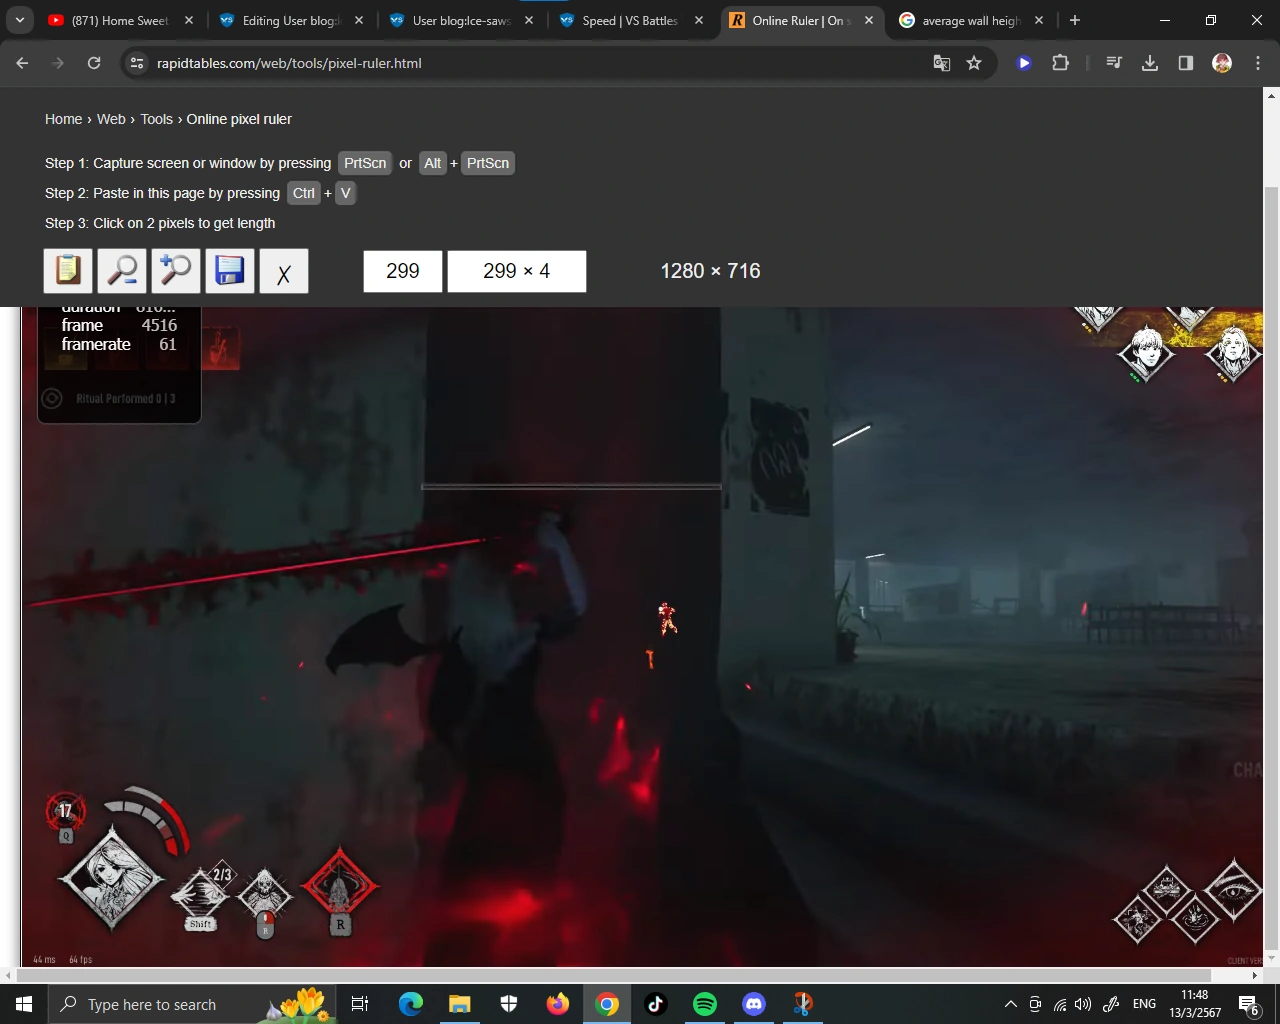Open volume control in system tray
Image resolution: width=1280 pixels, height=1024 pixels.
click(x=1083, y=1004)
